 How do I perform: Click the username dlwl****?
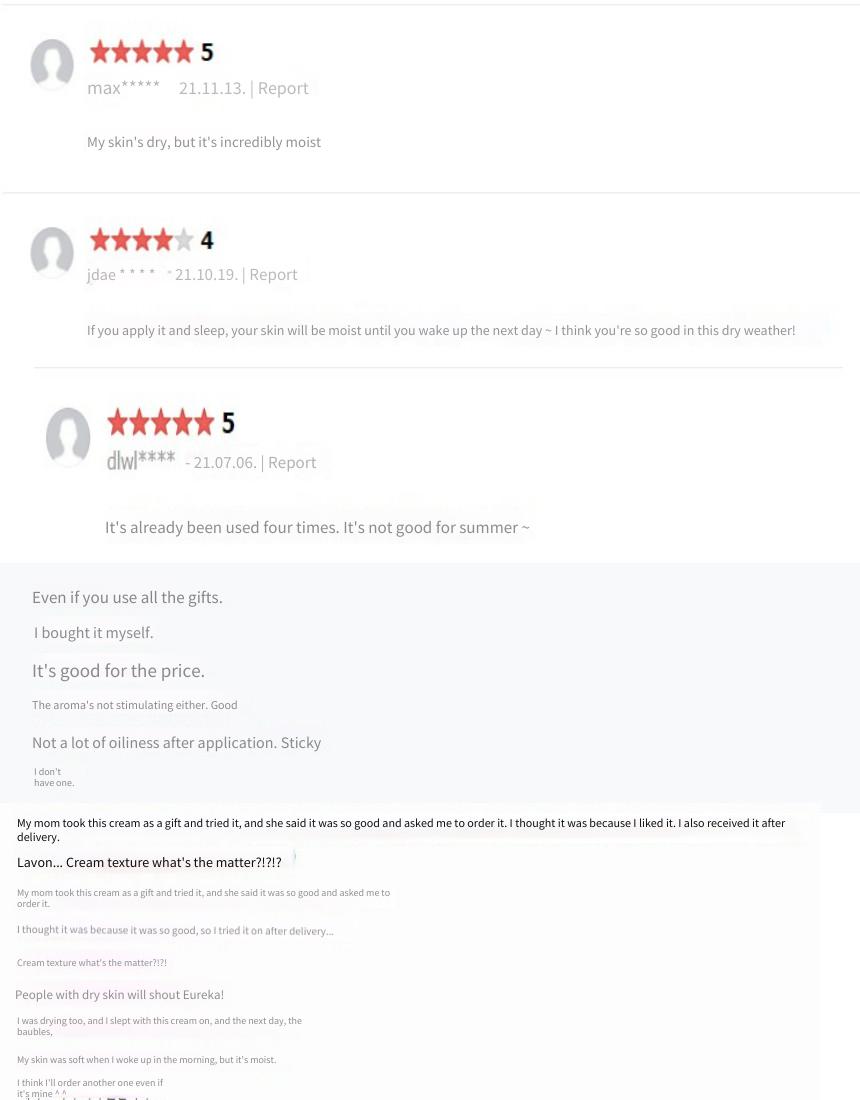(x=141, y=460)
